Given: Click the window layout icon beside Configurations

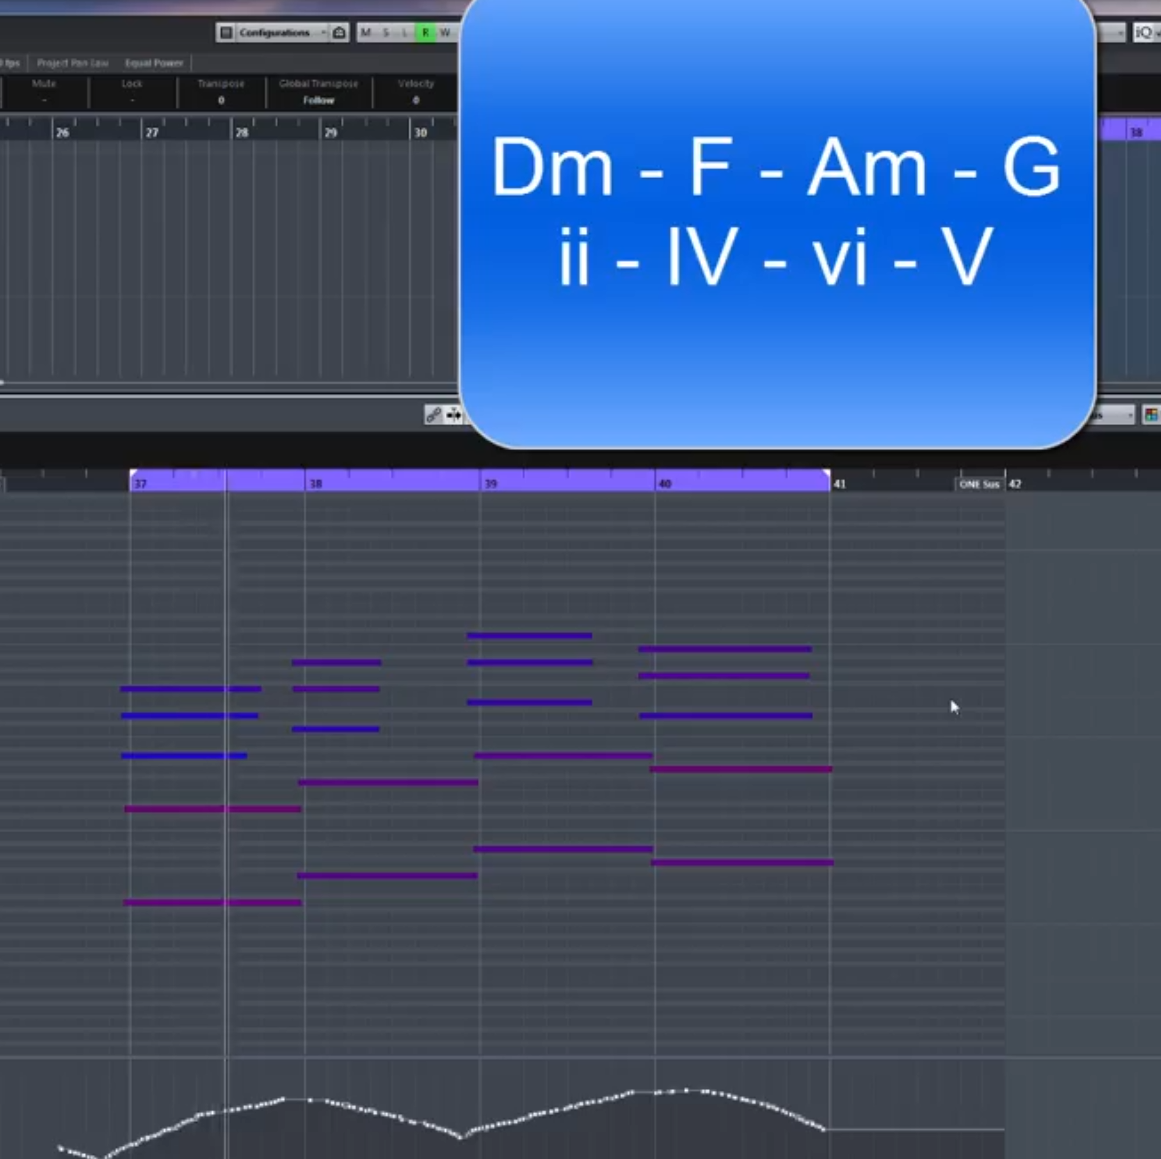Looking at the screenshot, I should pyautogui.click(x=226, y=33).
